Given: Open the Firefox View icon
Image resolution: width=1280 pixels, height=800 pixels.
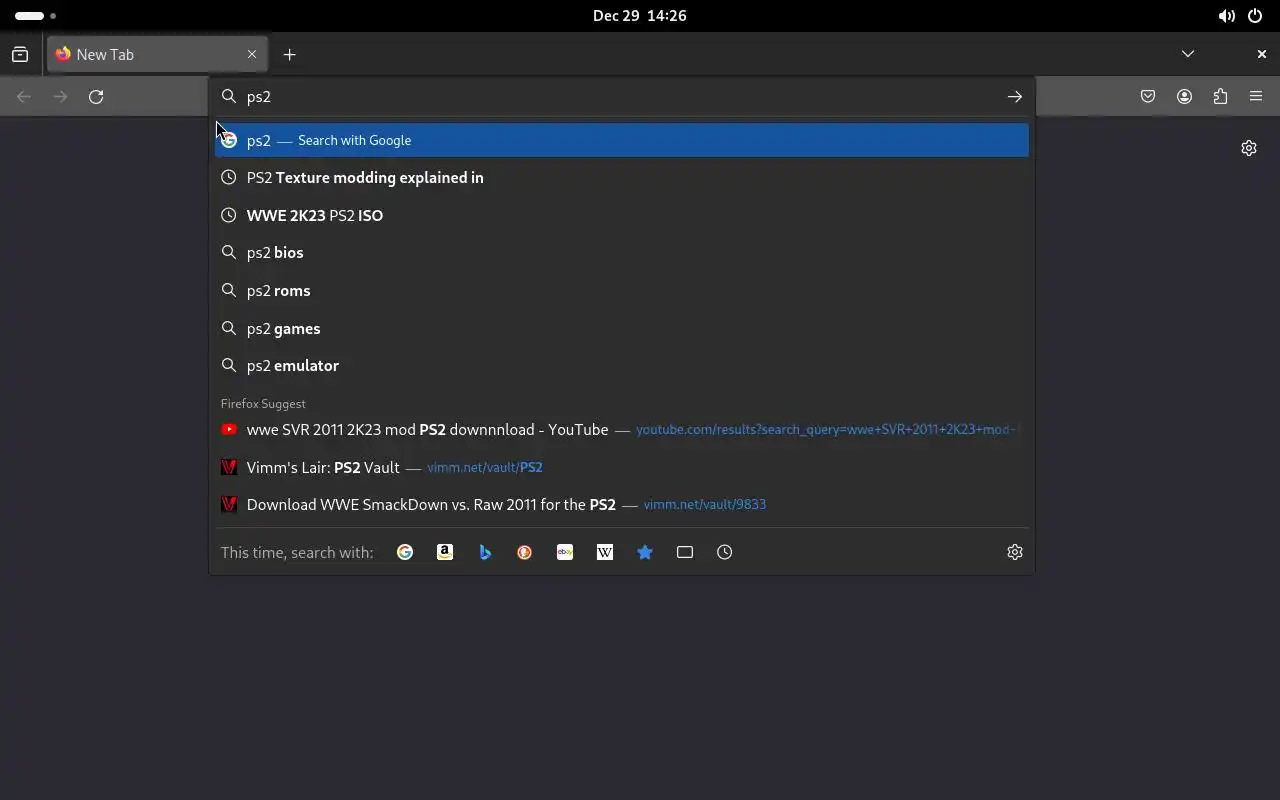Looking at the screenshot, I should (x=20, y=55).
